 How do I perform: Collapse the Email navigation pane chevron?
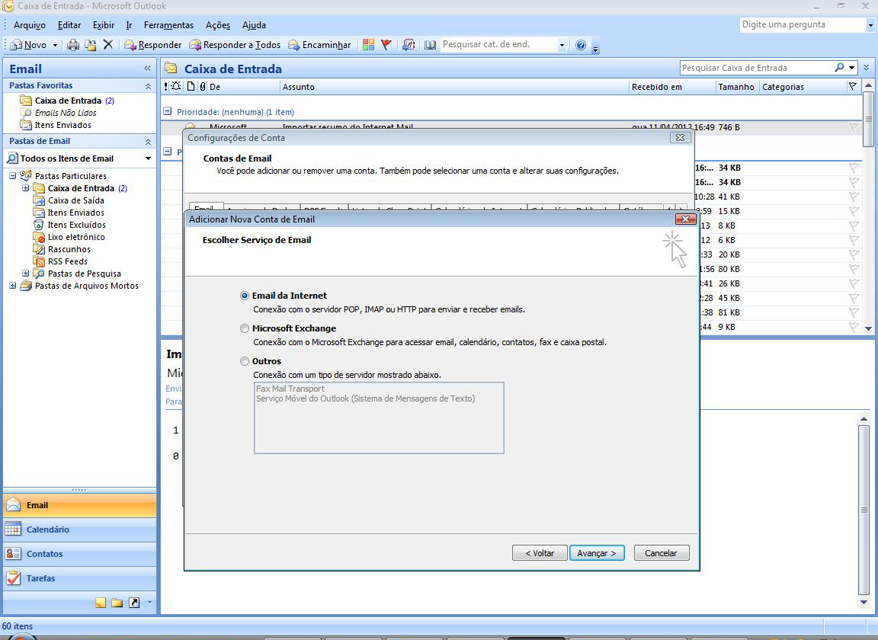point(147,68)
